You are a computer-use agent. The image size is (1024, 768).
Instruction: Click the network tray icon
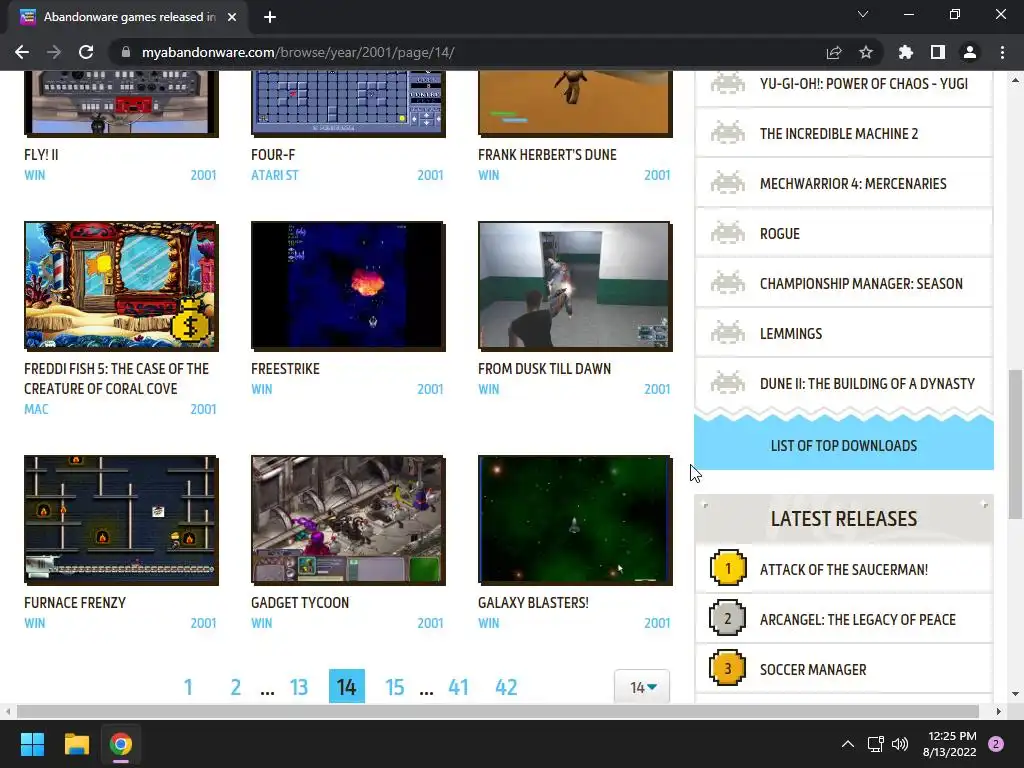(x=875, y=744)
